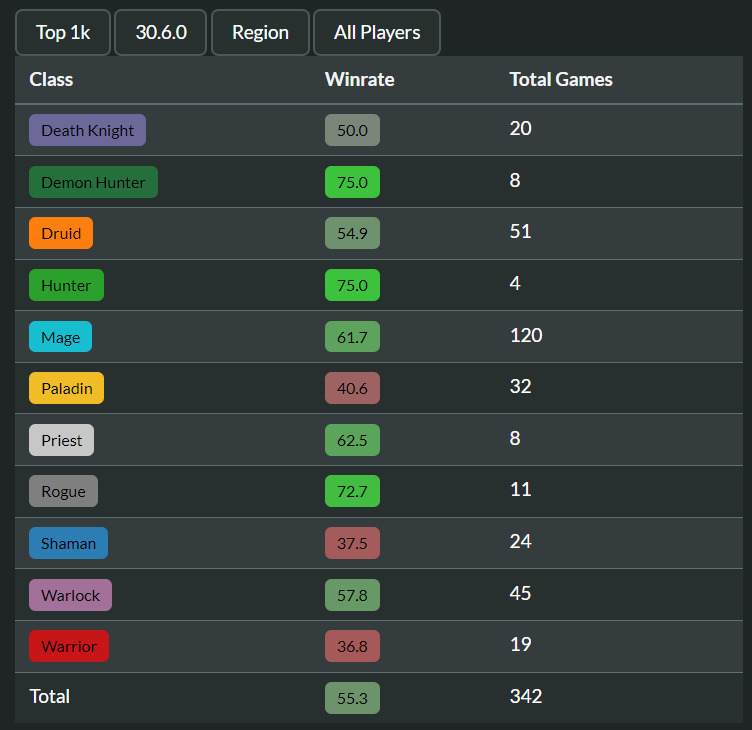
Task: Sort by Total Games column header
Action: pos(561,80)
